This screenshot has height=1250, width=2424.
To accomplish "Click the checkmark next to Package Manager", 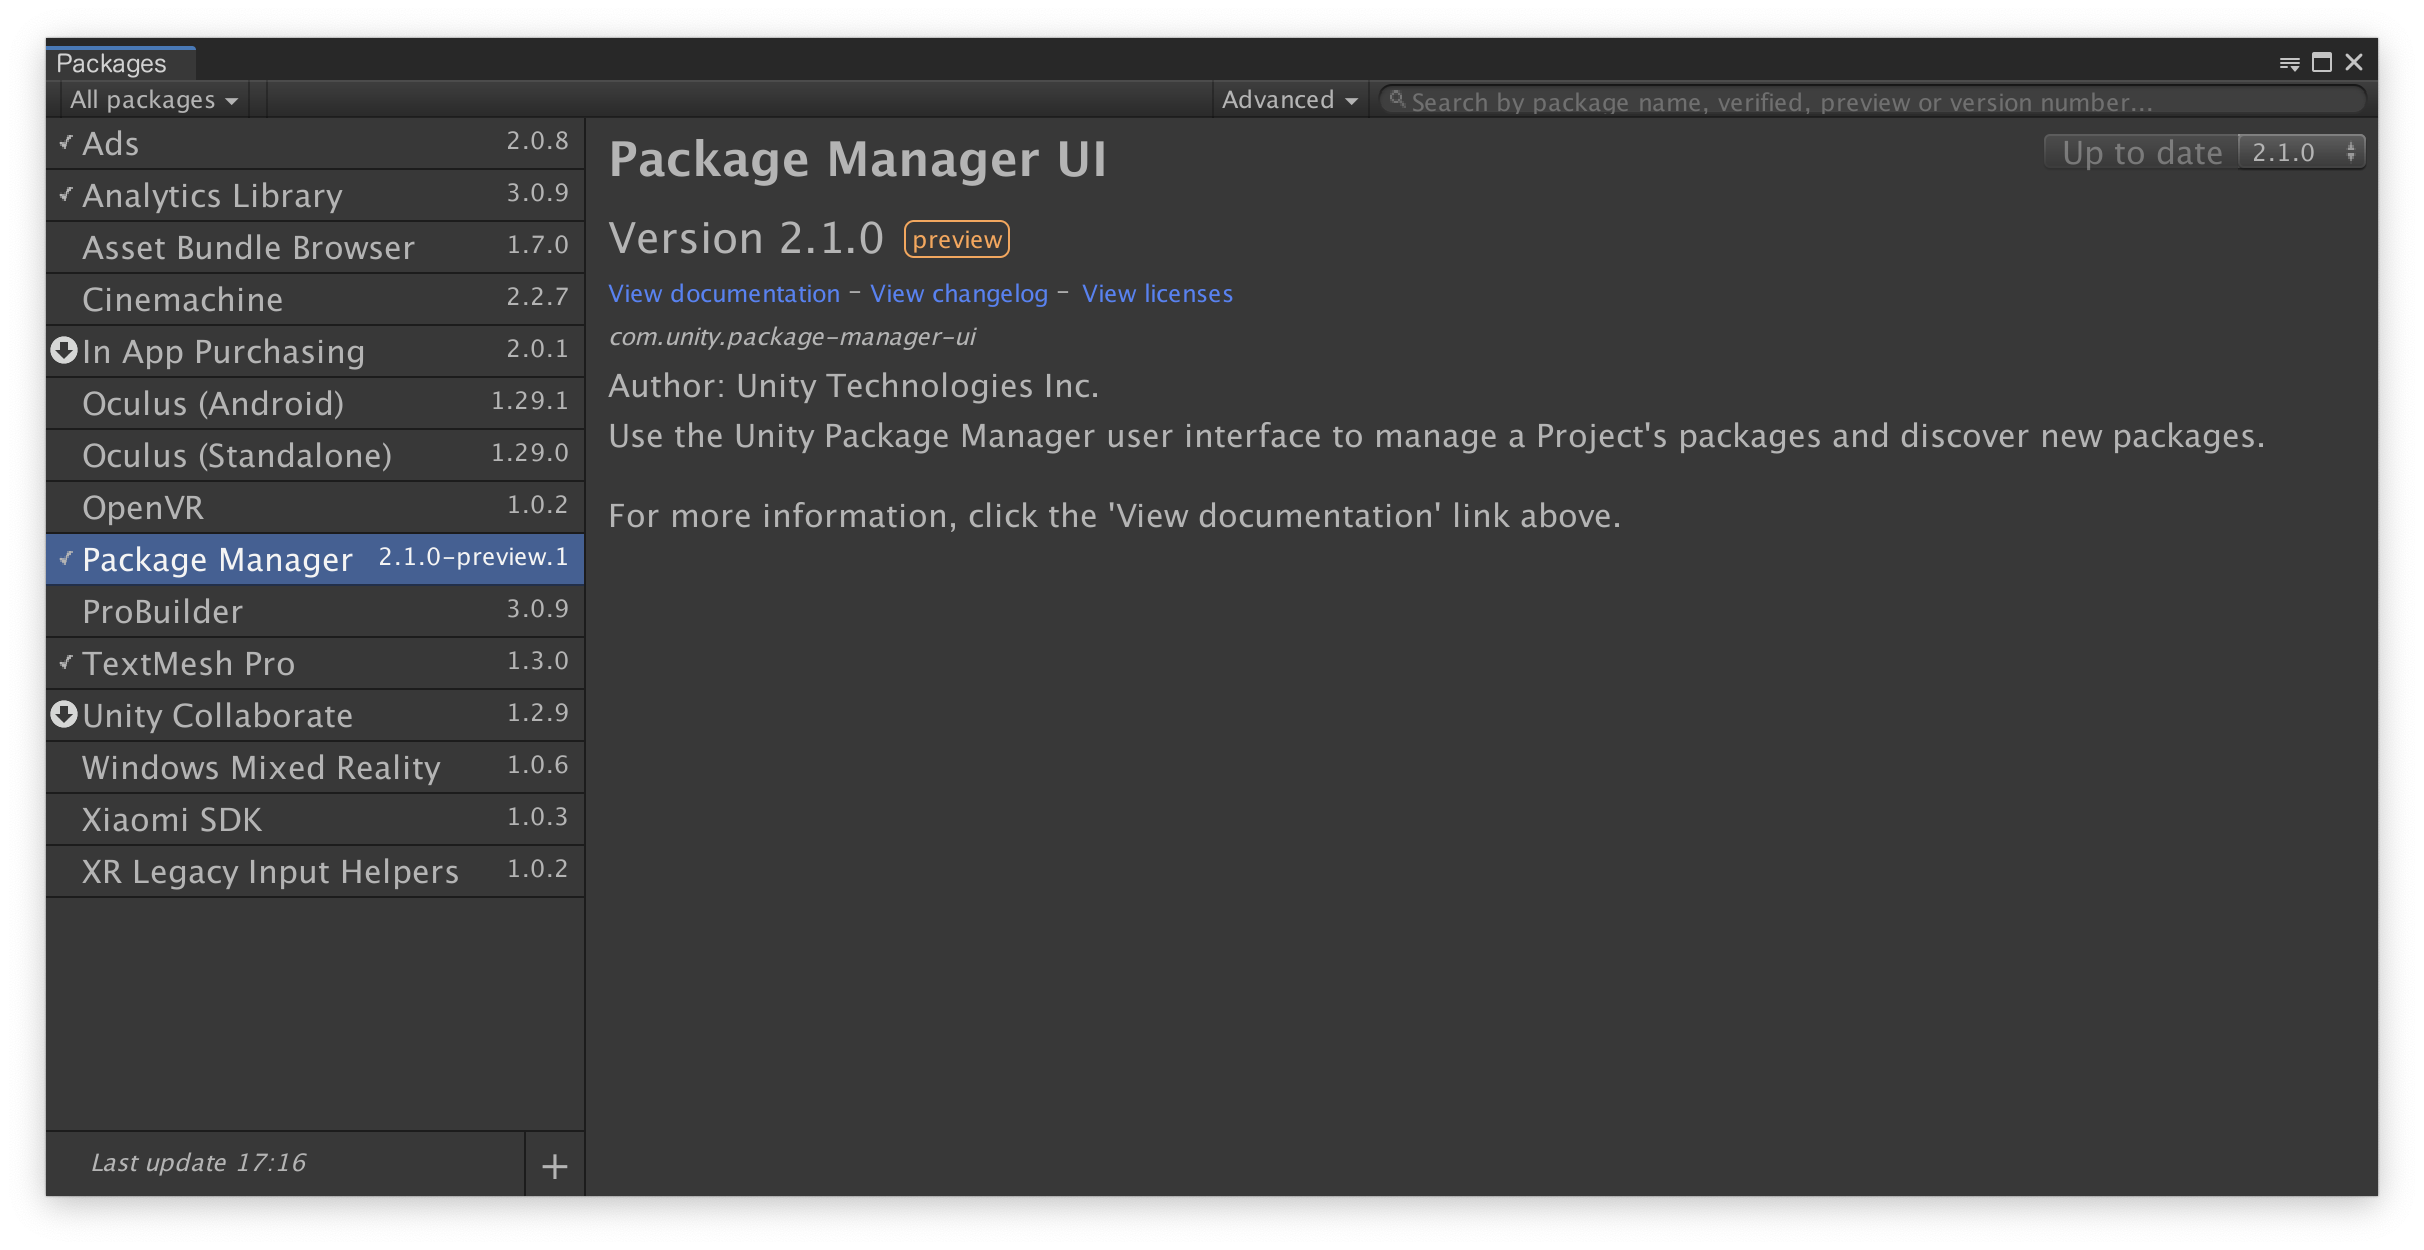I will point(66,559).
